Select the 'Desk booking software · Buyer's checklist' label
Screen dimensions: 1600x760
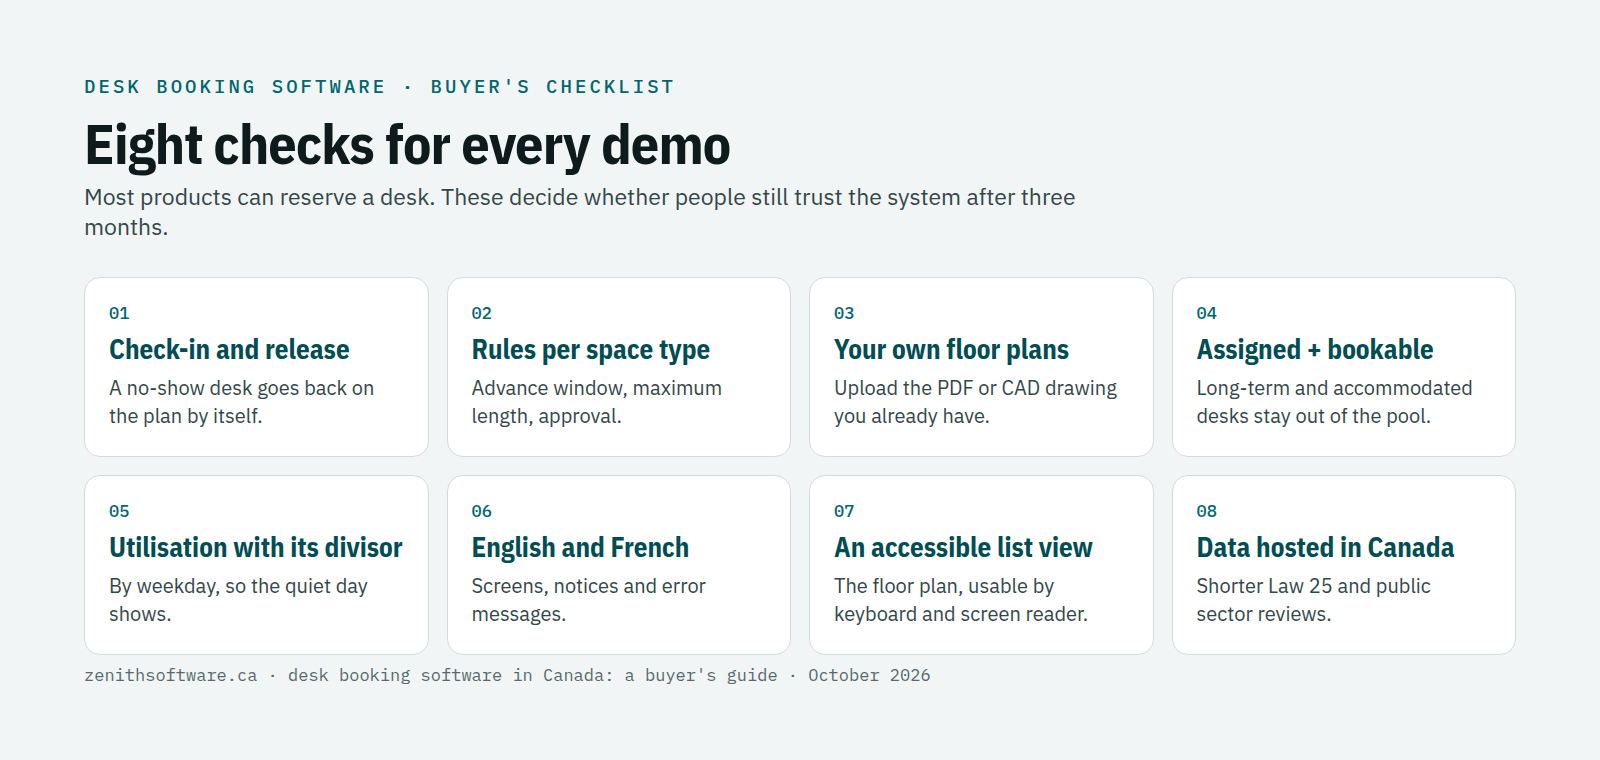coord(379,87)
